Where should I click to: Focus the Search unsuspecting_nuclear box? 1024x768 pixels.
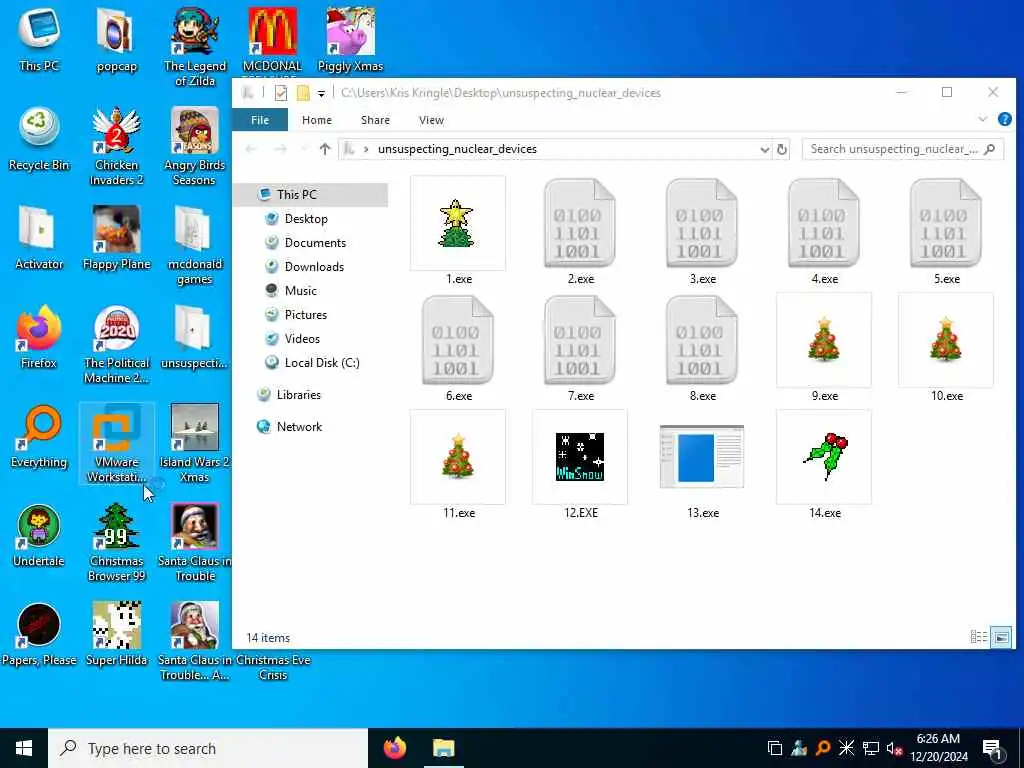903,149
